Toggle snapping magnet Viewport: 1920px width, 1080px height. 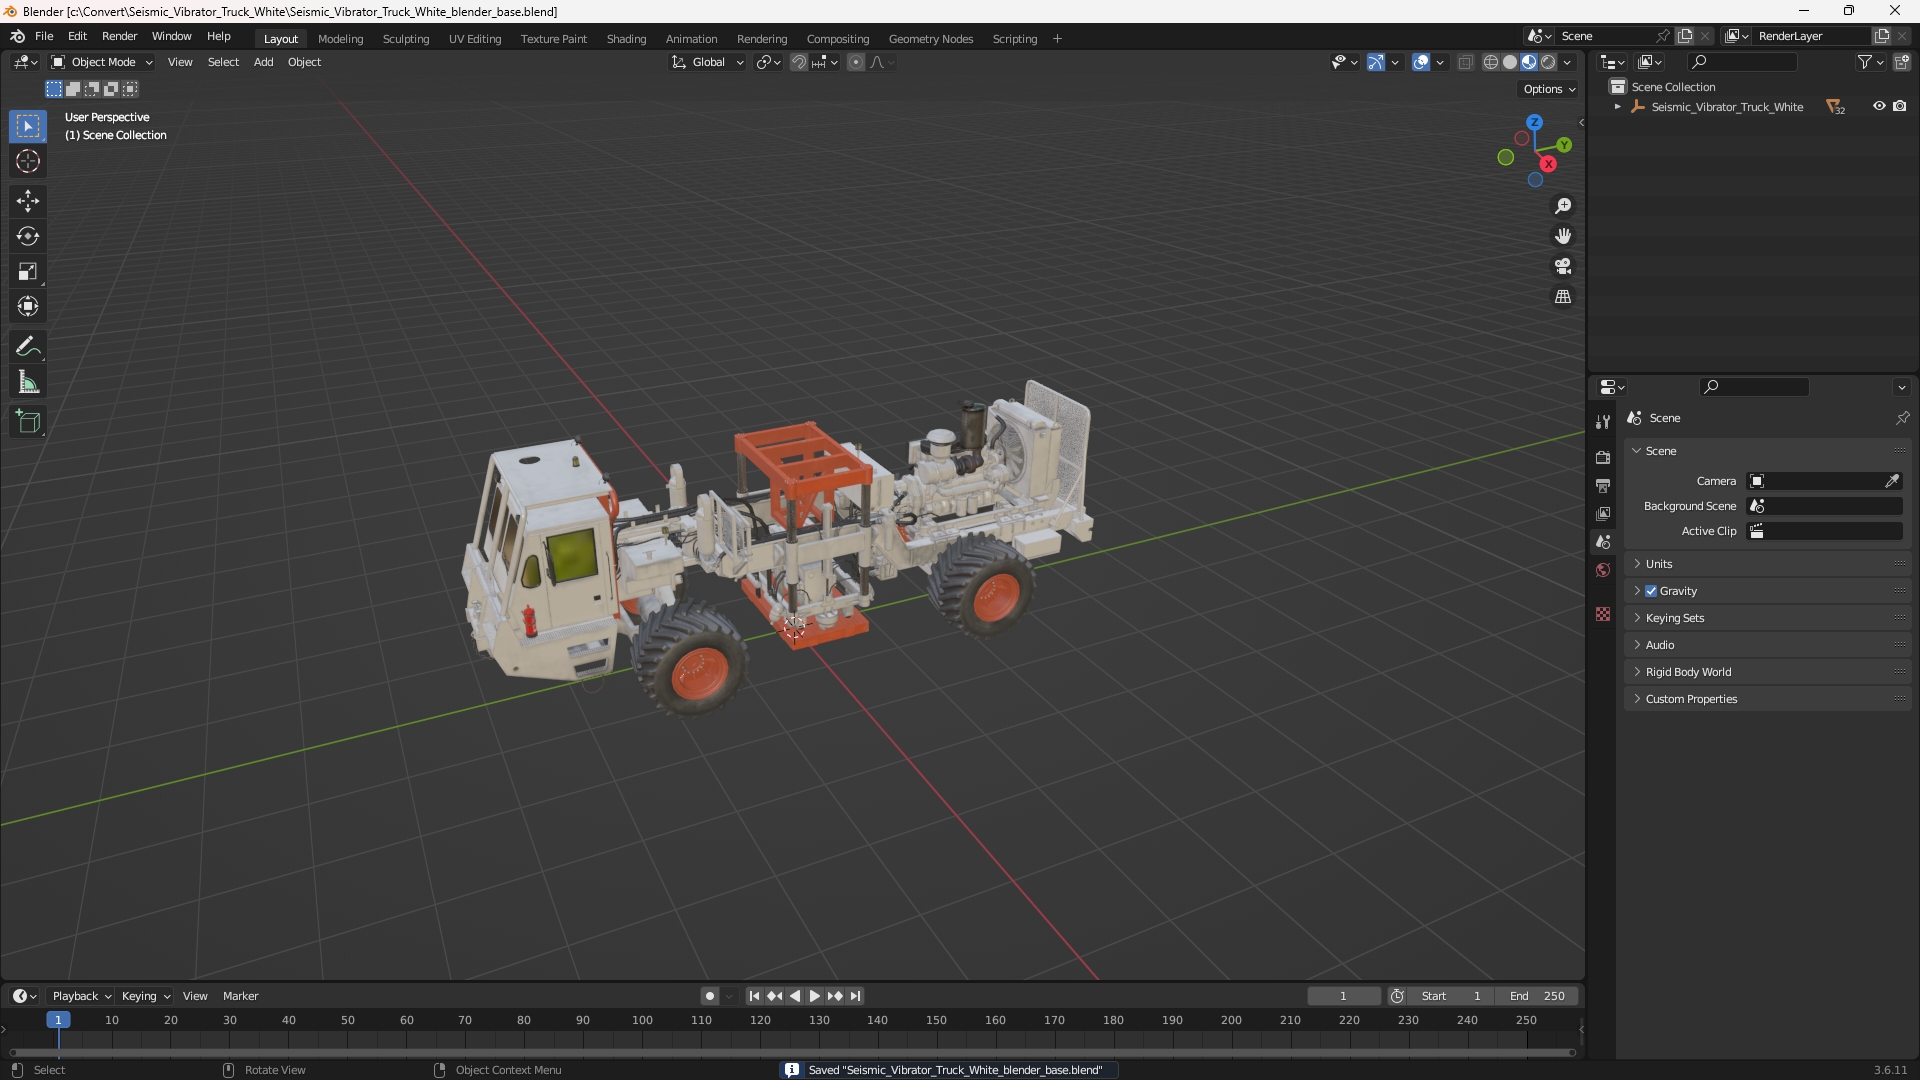pyautogui.click(x=798, y=62)
